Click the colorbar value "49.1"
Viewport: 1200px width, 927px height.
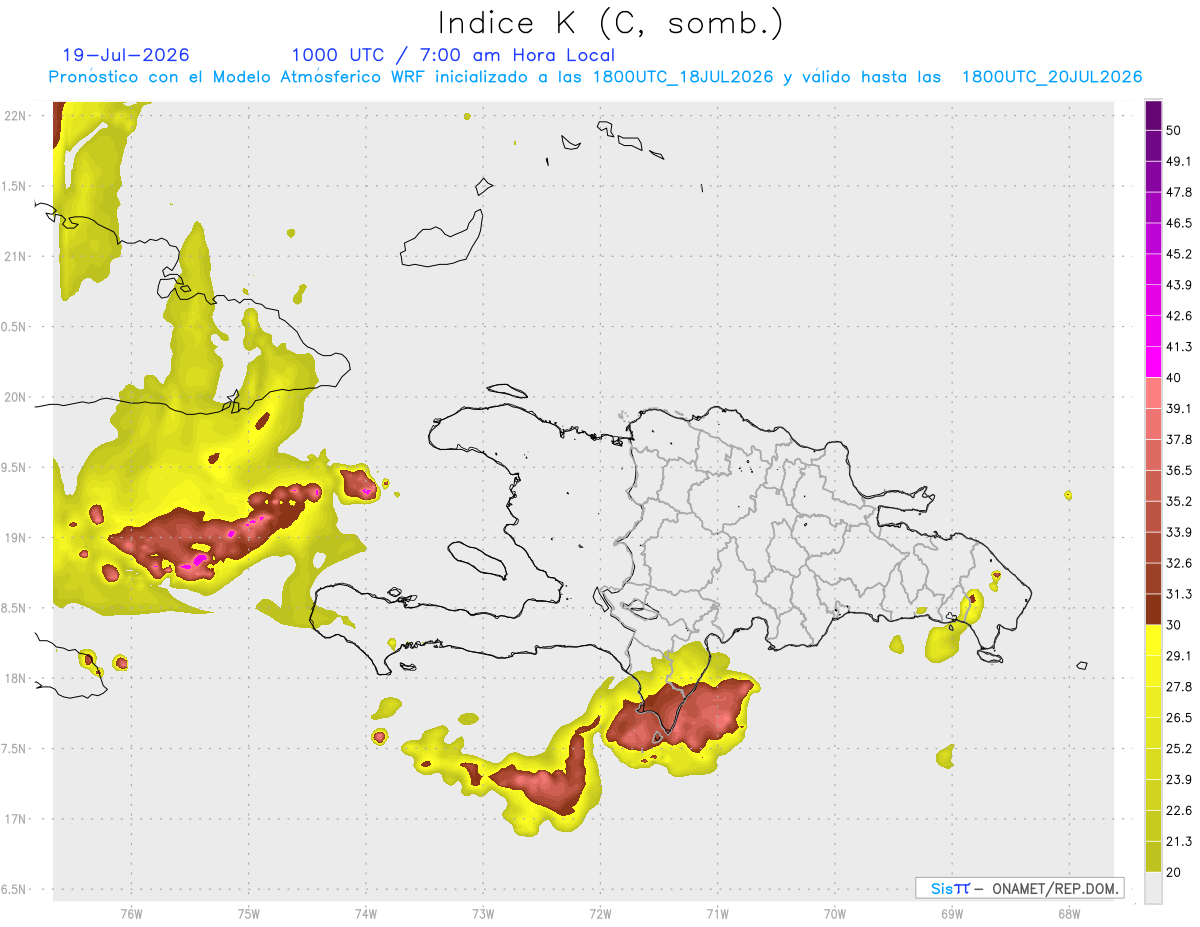click(1180, 161)
